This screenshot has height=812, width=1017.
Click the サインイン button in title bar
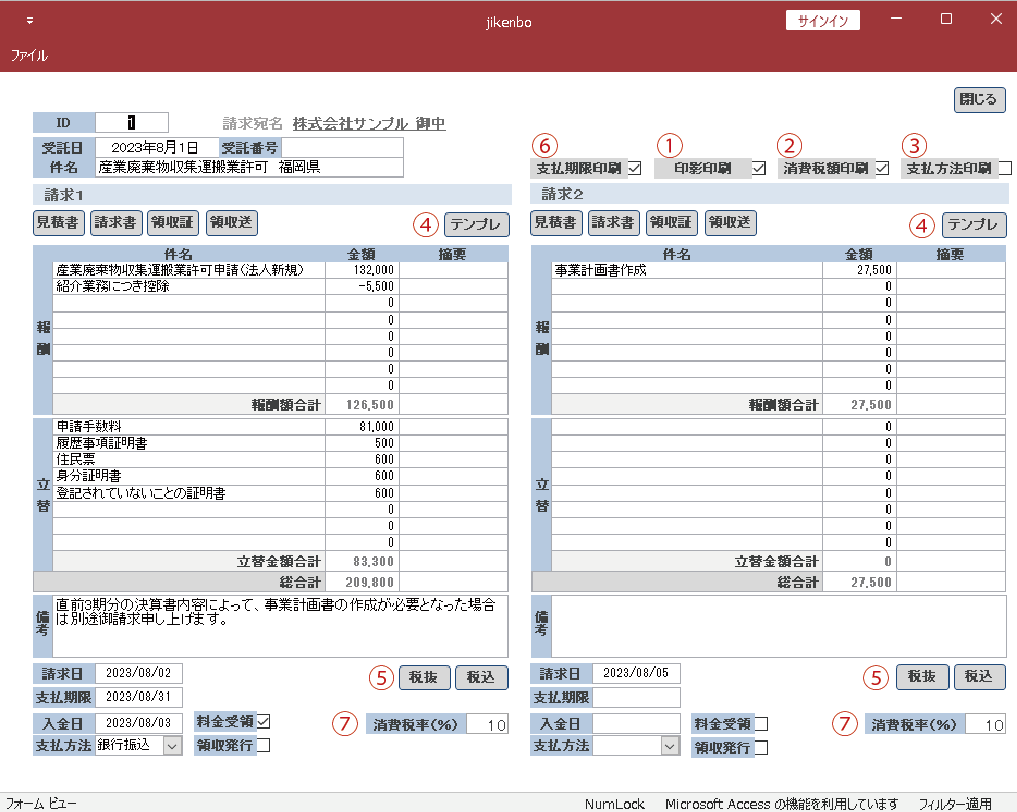coord(822,21)
